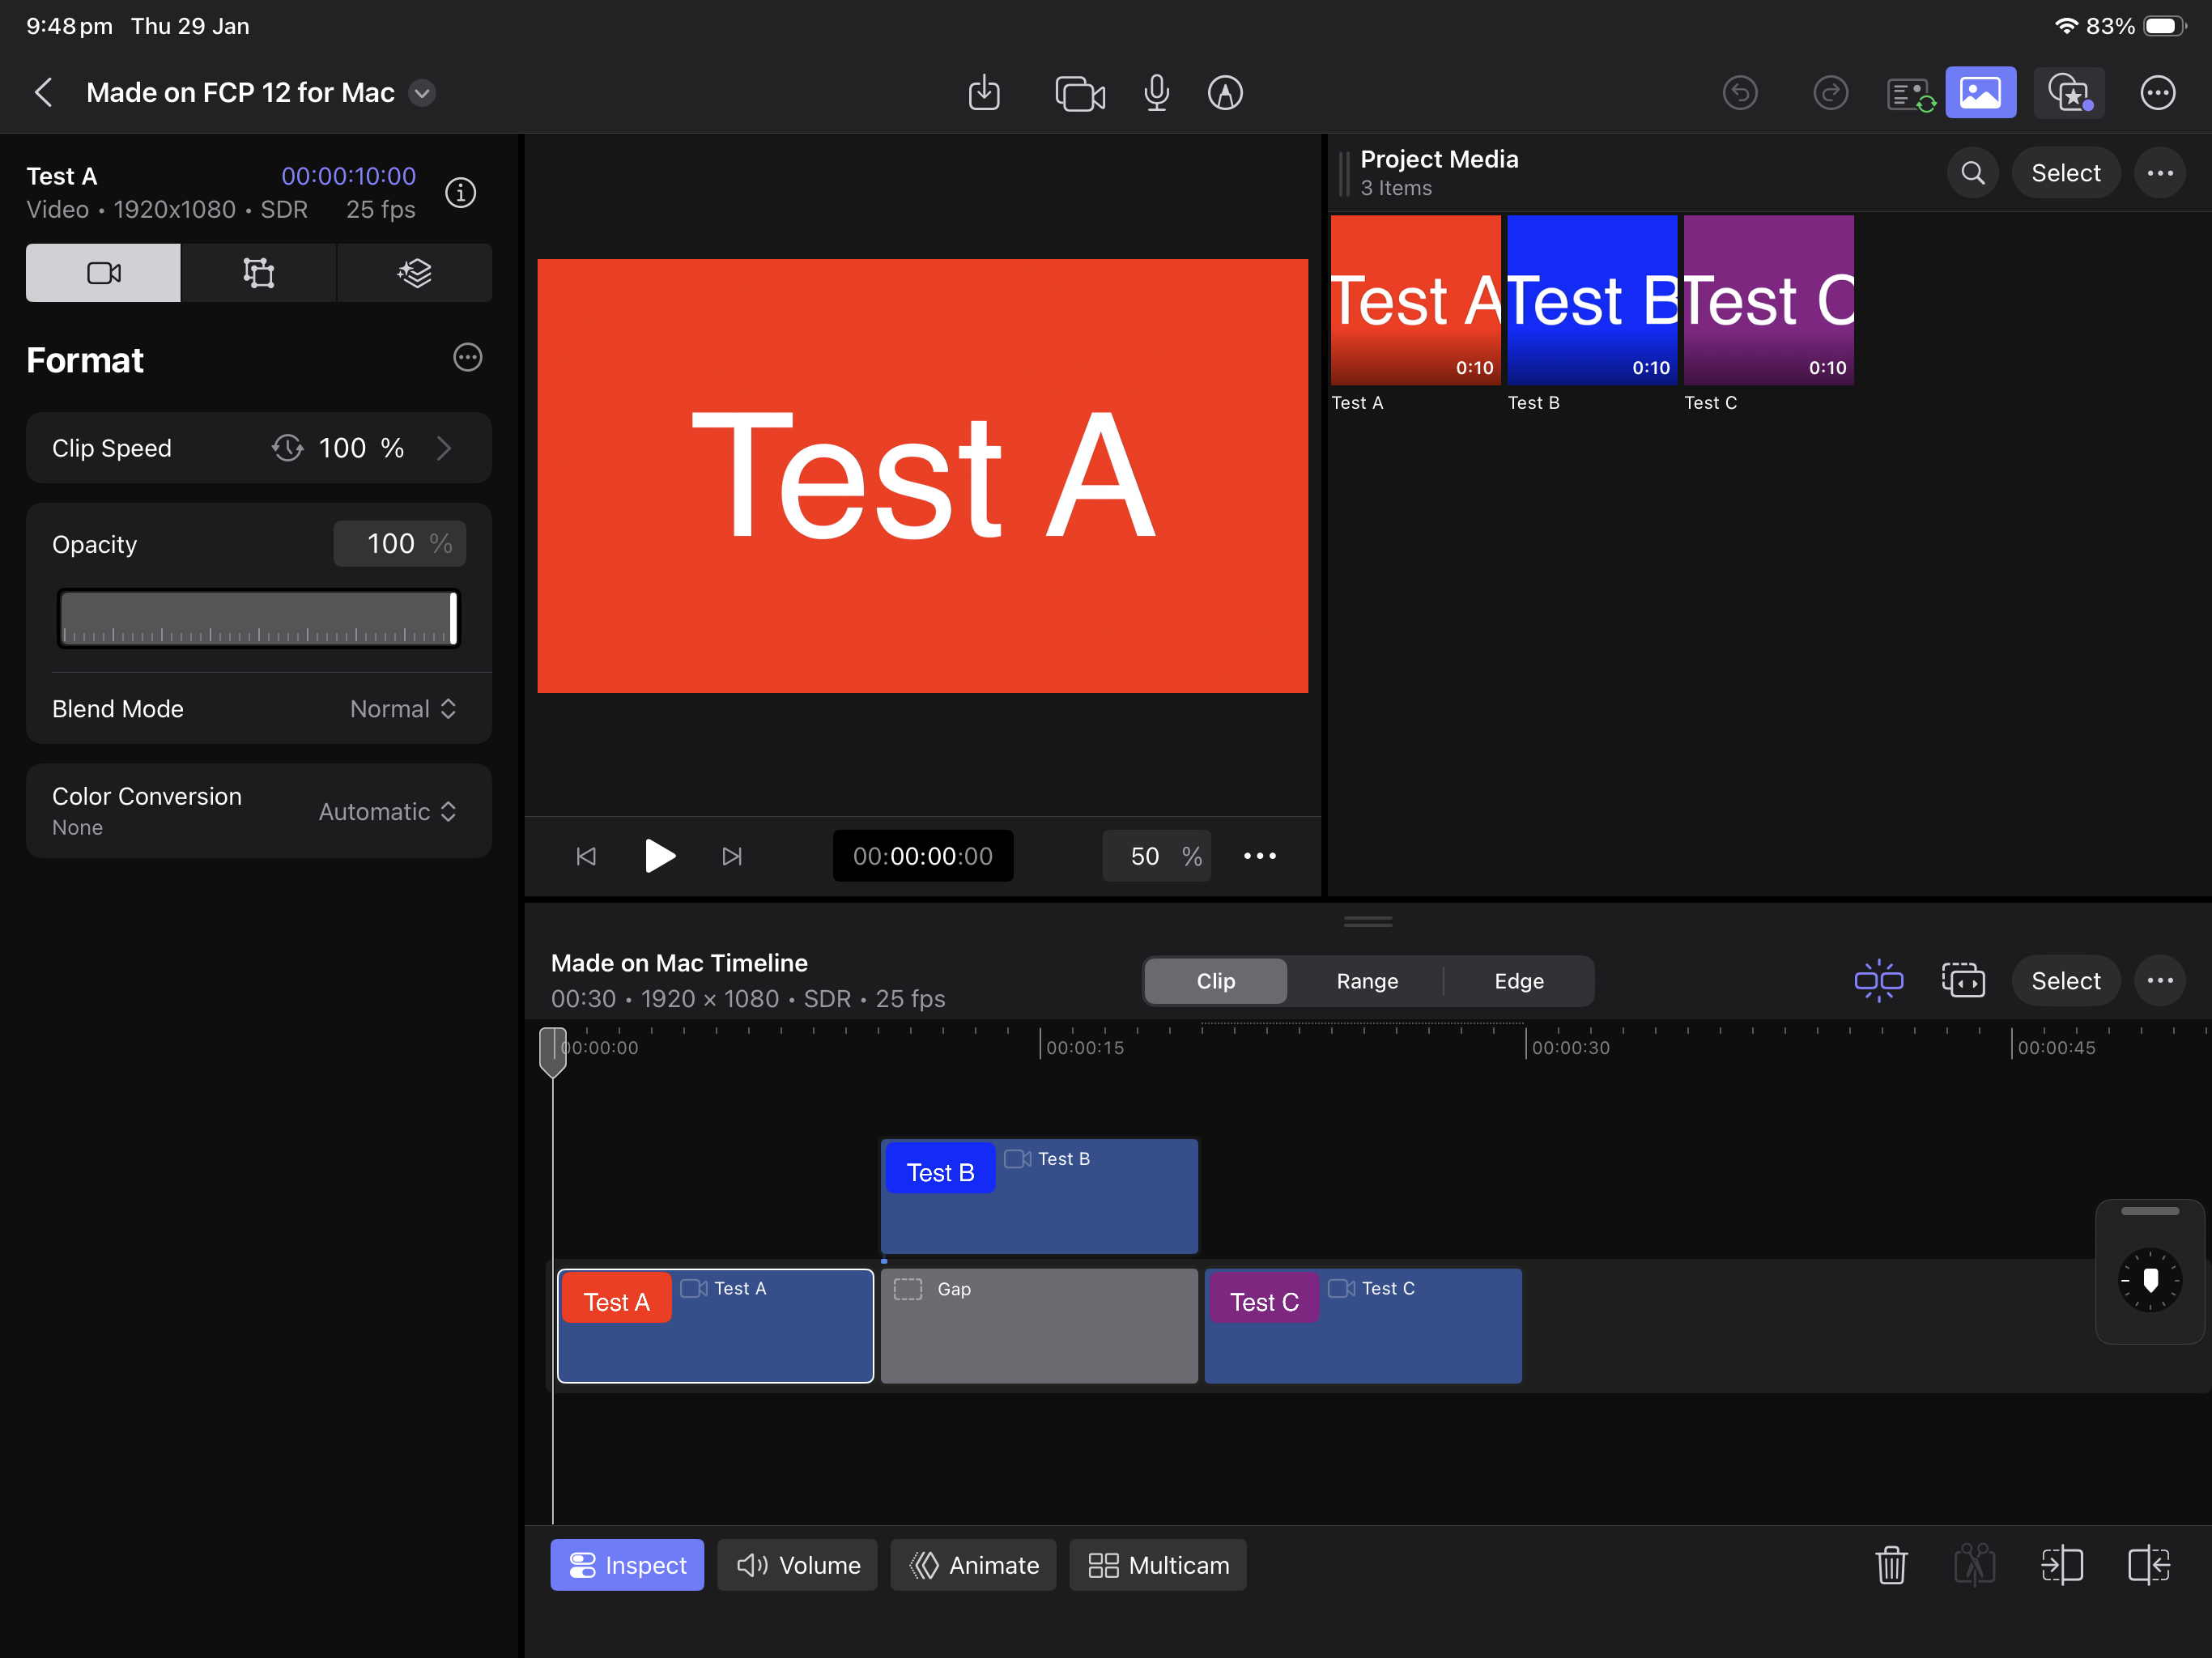This screenshot has height=1658, width=2212.
Task: Click the Opacity slider bar
Action: click(x=258, y=619)
